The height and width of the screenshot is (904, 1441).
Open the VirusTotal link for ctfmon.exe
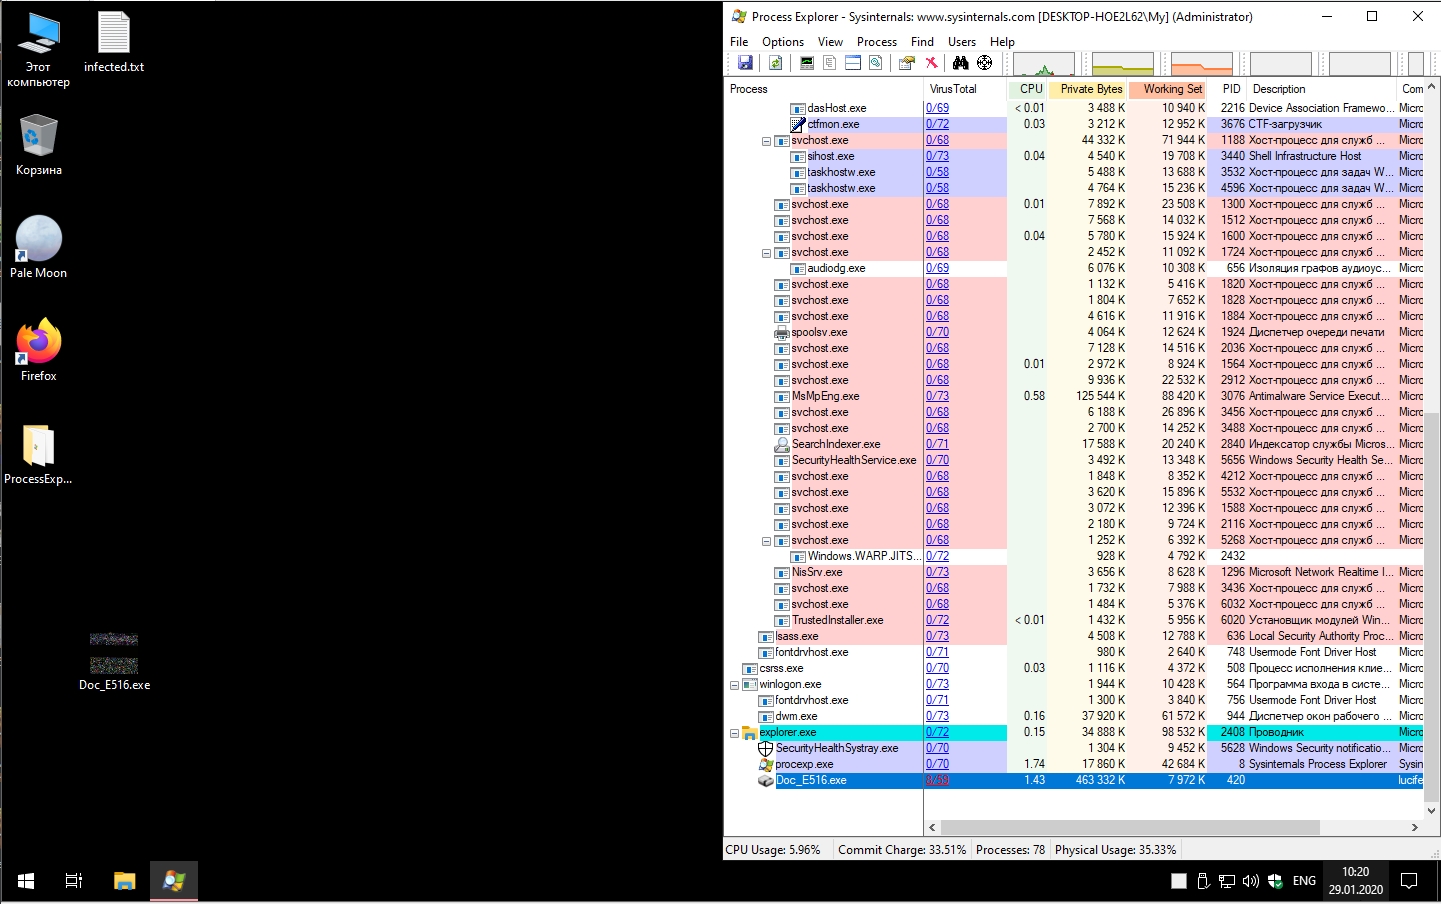[937, 124]
